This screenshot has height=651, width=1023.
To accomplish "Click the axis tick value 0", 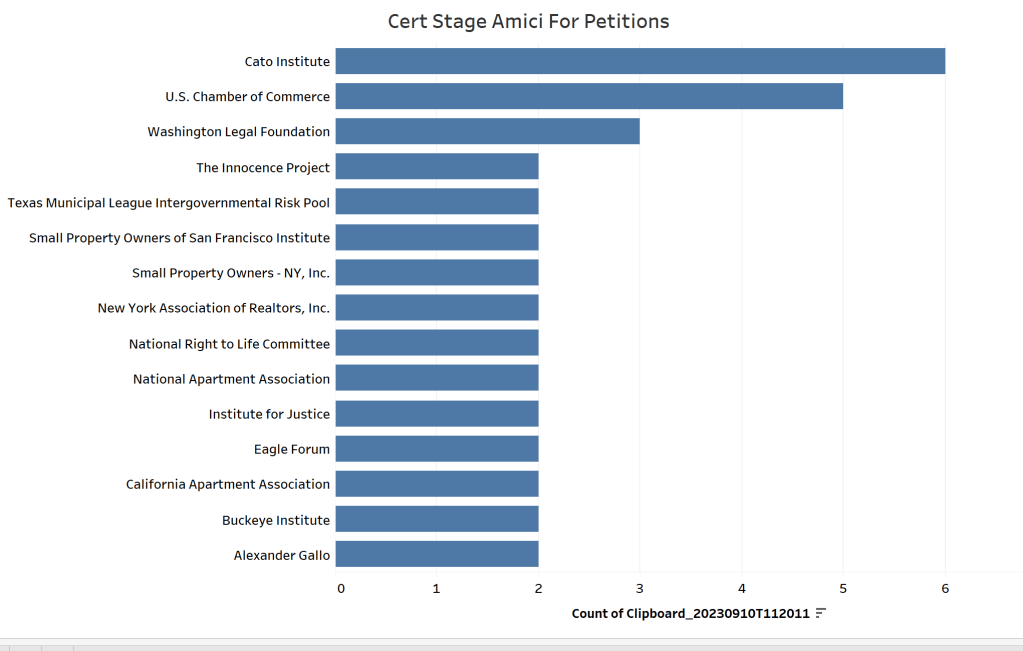I will [x=341, y=588].
